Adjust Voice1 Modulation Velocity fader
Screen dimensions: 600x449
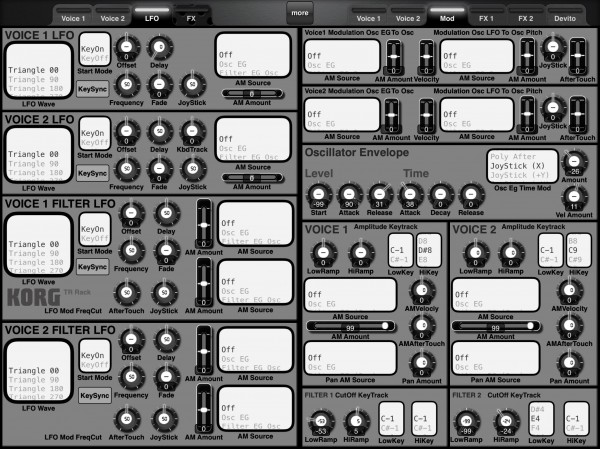point(427,57)
